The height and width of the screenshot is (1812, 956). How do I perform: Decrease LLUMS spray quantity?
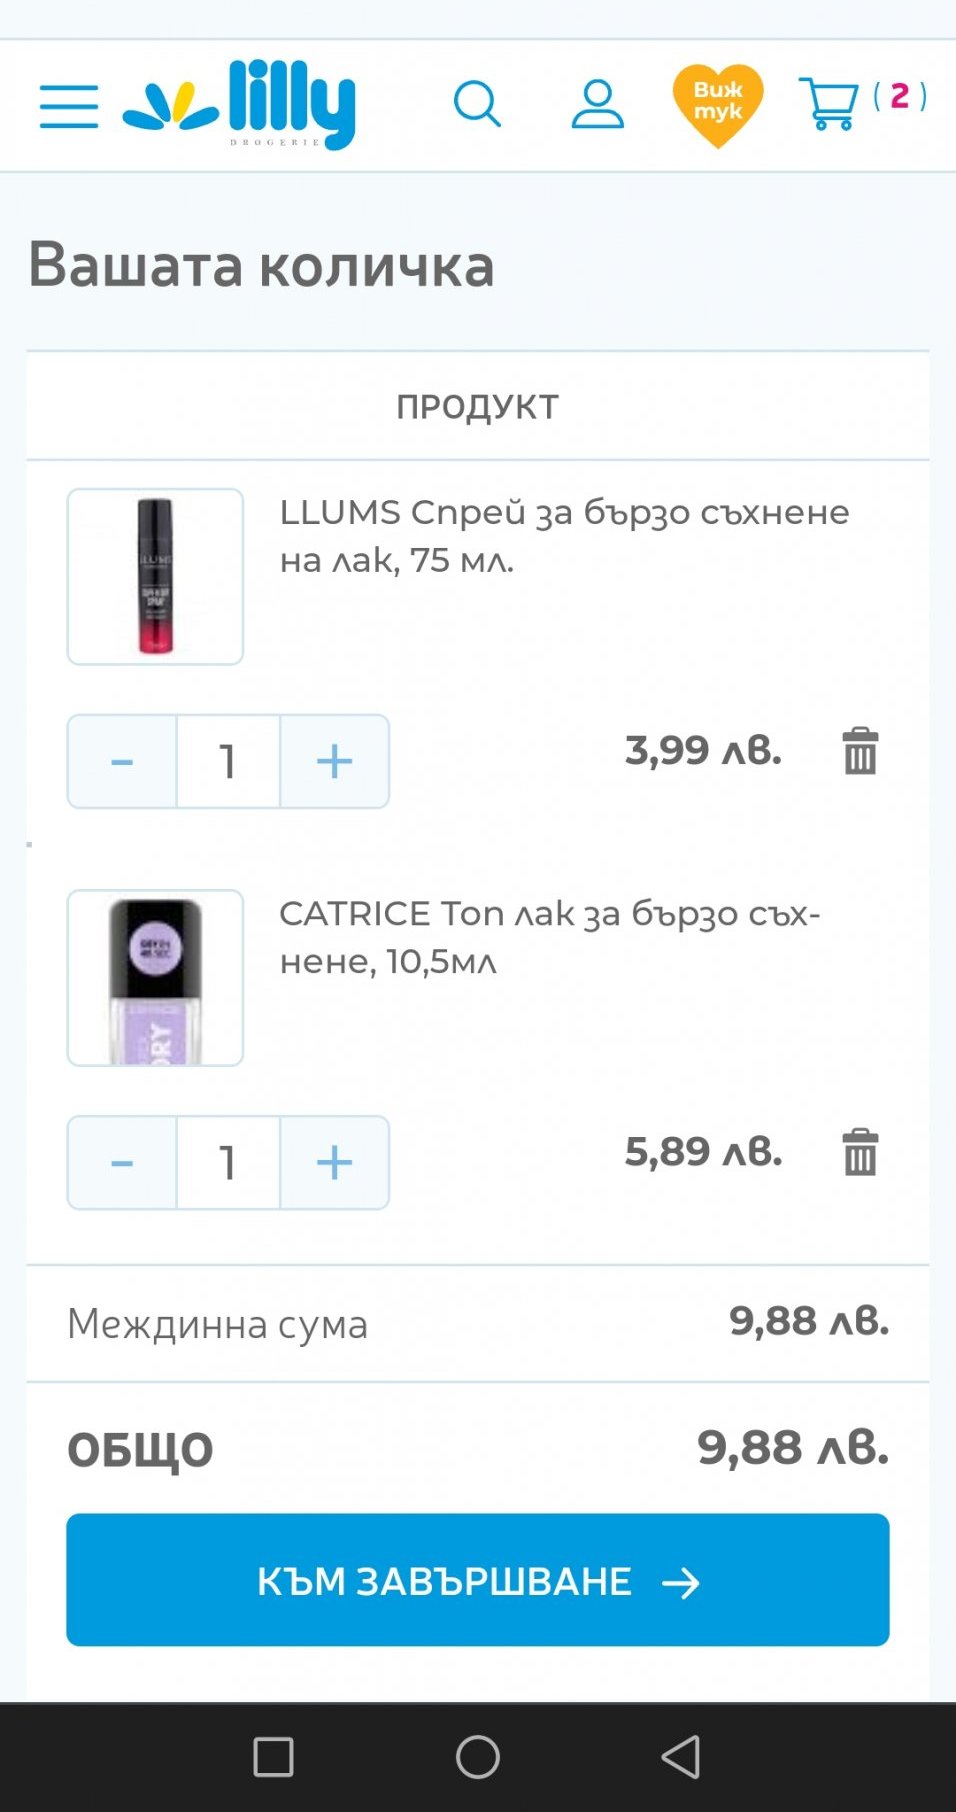[x=122, y=762]
